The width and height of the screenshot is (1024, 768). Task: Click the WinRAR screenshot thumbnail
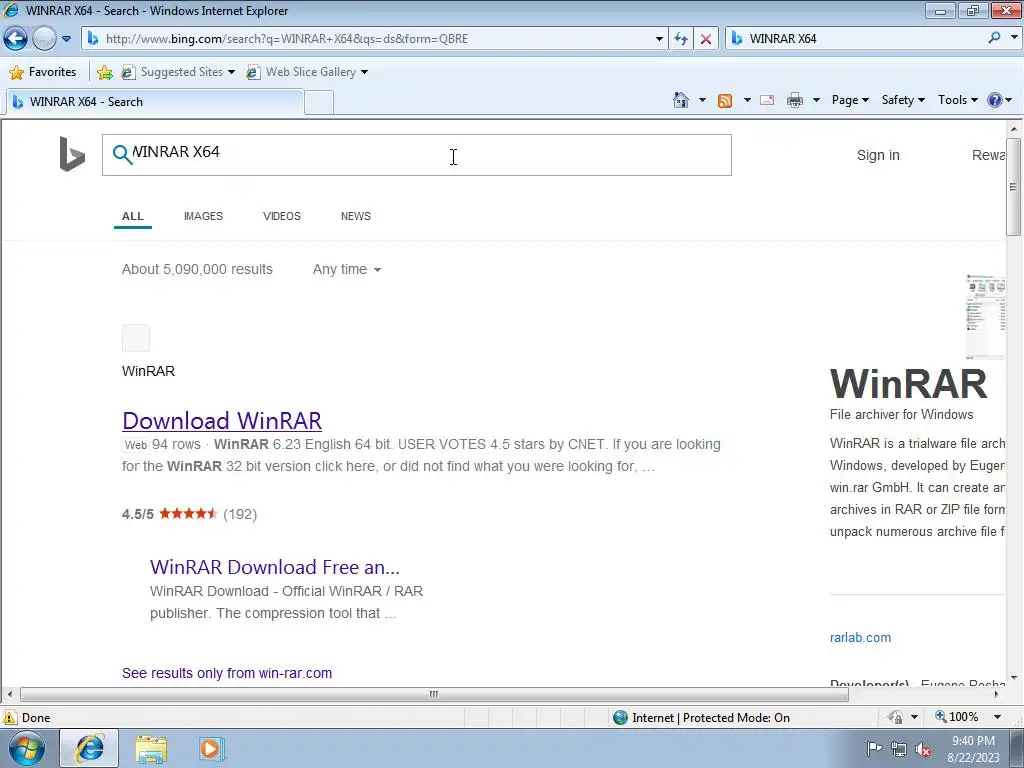985,317
